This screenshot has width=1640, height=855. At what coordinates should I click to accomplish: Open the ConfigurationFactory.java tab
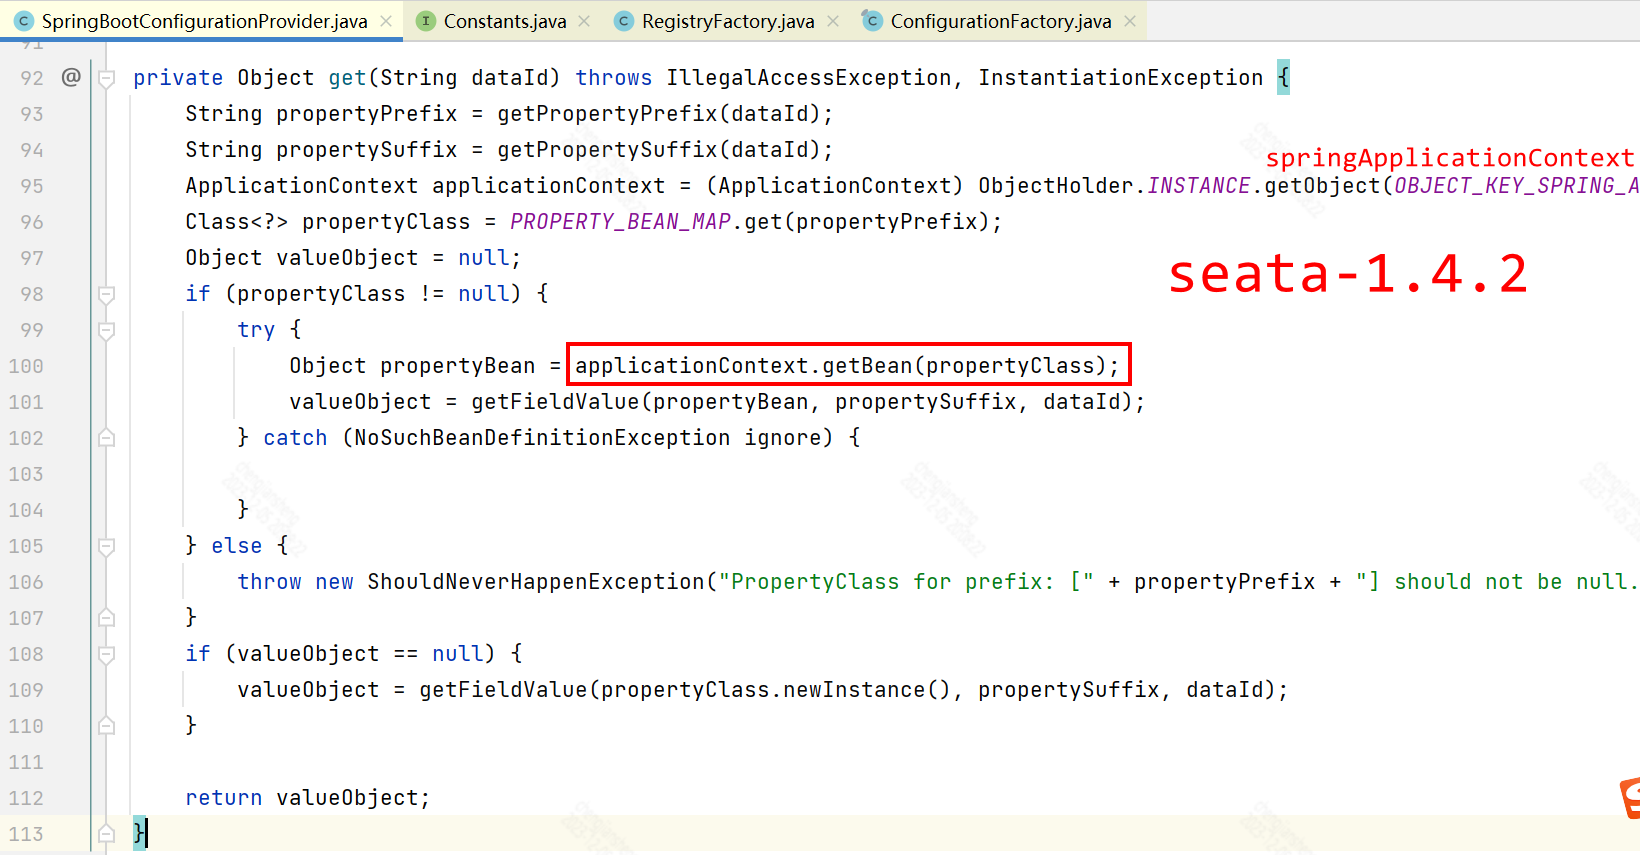999,21
